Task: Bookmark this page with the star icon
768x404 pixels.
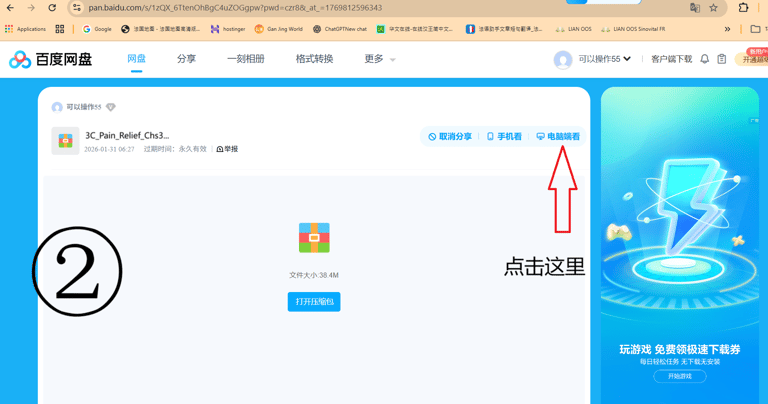Action: [x=714, y=8]
